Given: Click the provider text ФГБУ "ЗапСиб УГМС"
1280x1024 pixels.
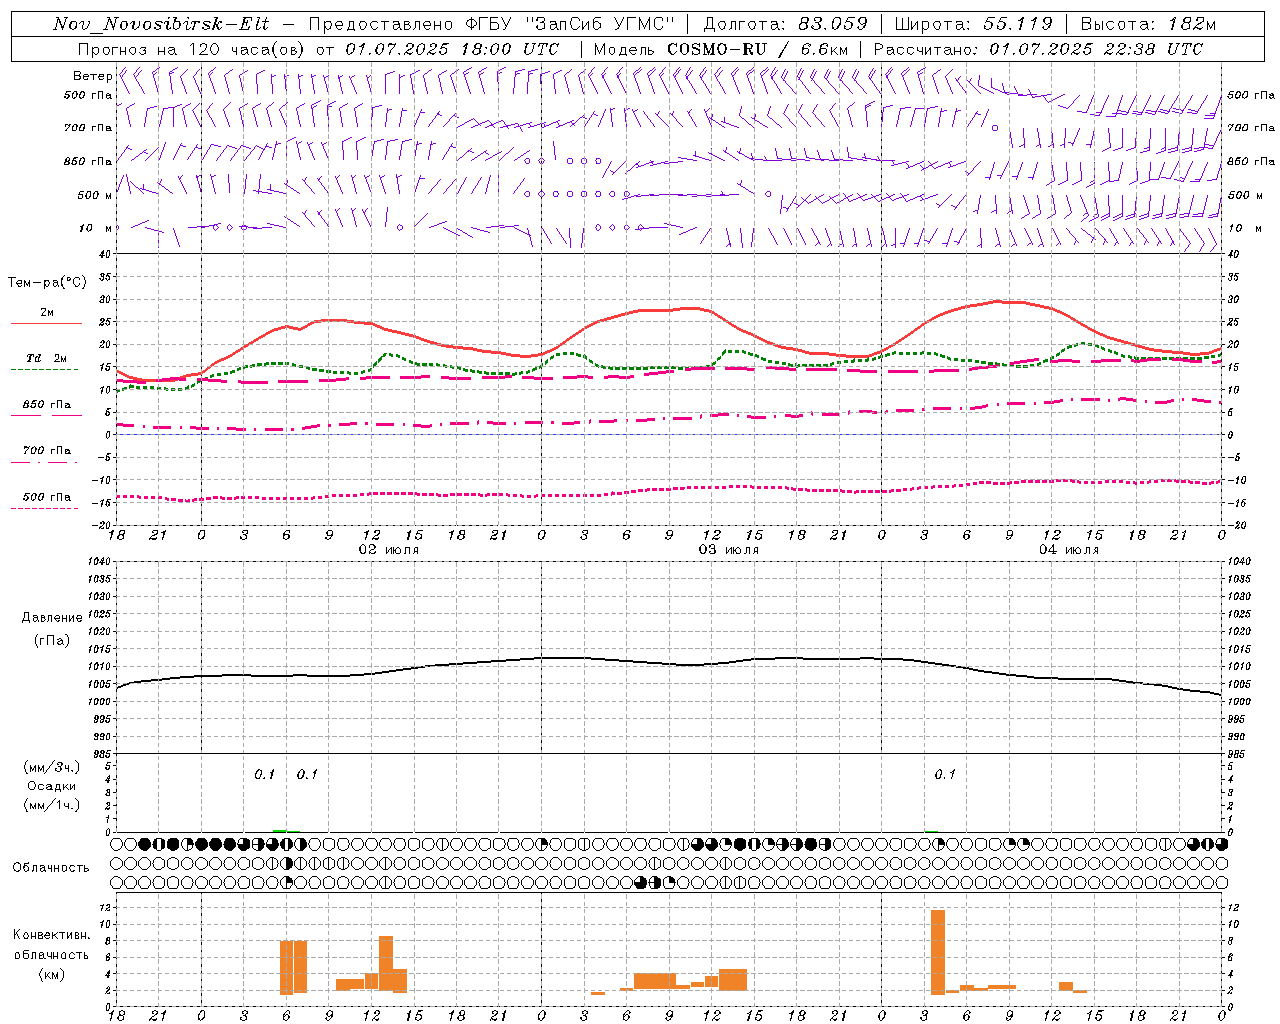Looking at the screenshot, I should tap(571, 24).
